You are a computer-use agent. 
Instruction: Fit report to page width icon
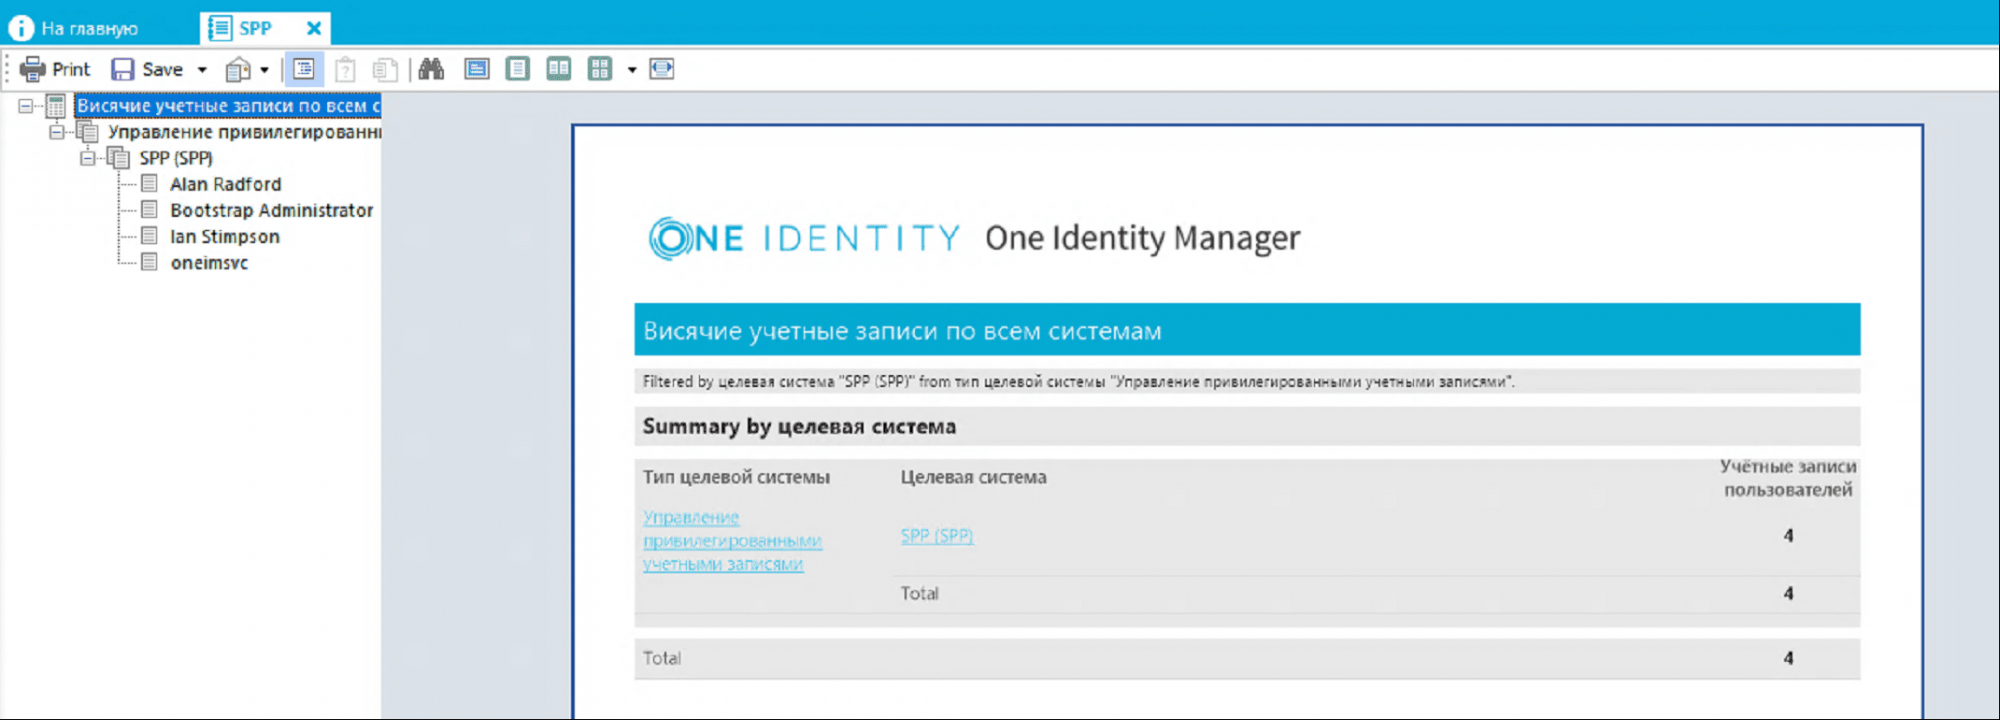pyautogui.click(x=662, y=69)
